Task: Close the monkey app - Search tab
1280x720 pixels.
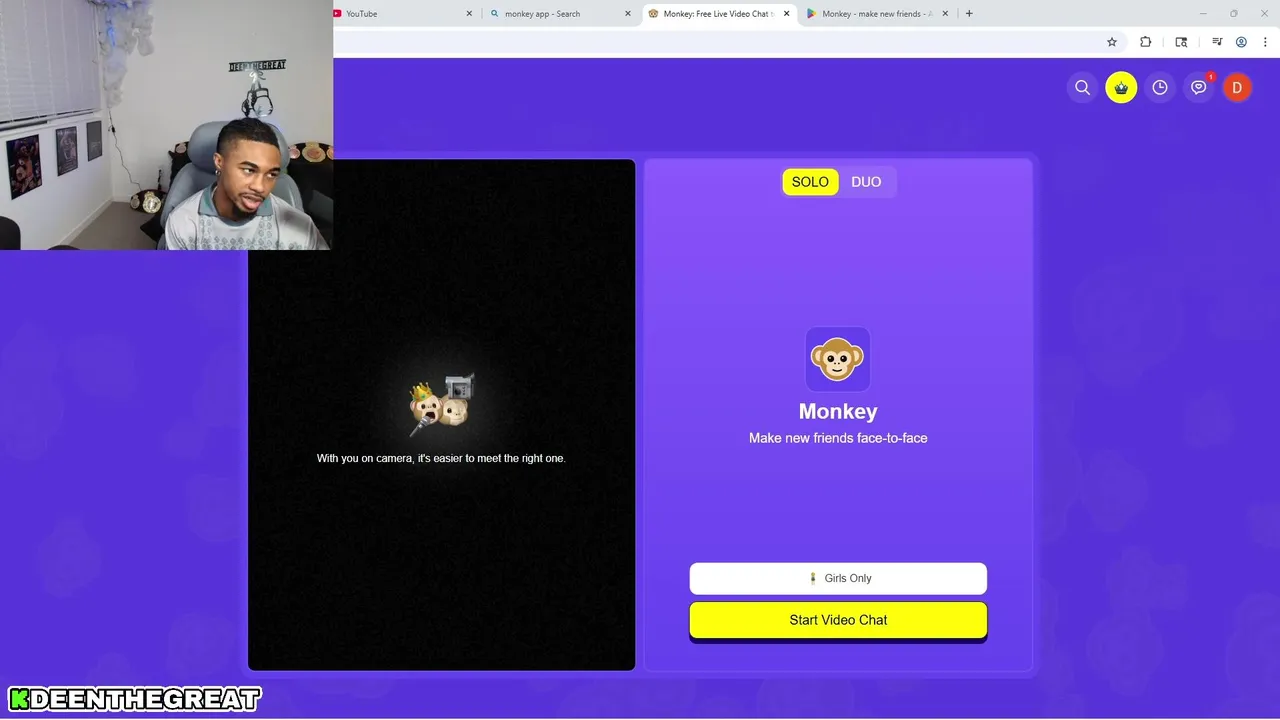Action: (x=628, y=14)
